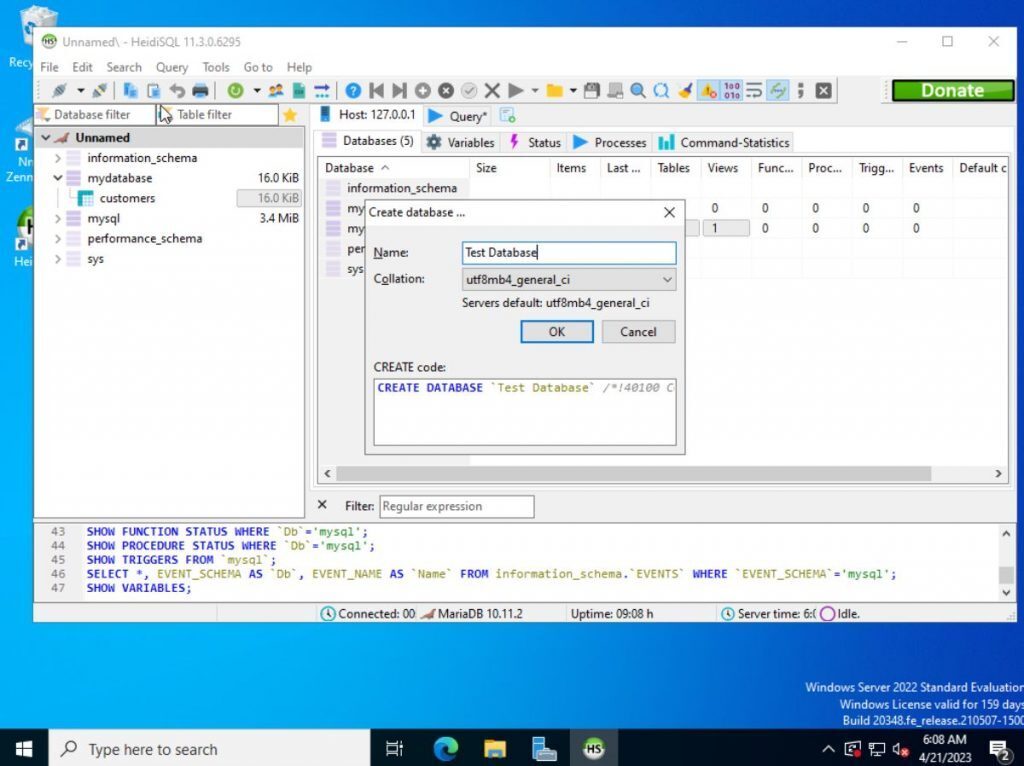
Task: Open the Collation dropdown
Action: (x=668, y=279)
